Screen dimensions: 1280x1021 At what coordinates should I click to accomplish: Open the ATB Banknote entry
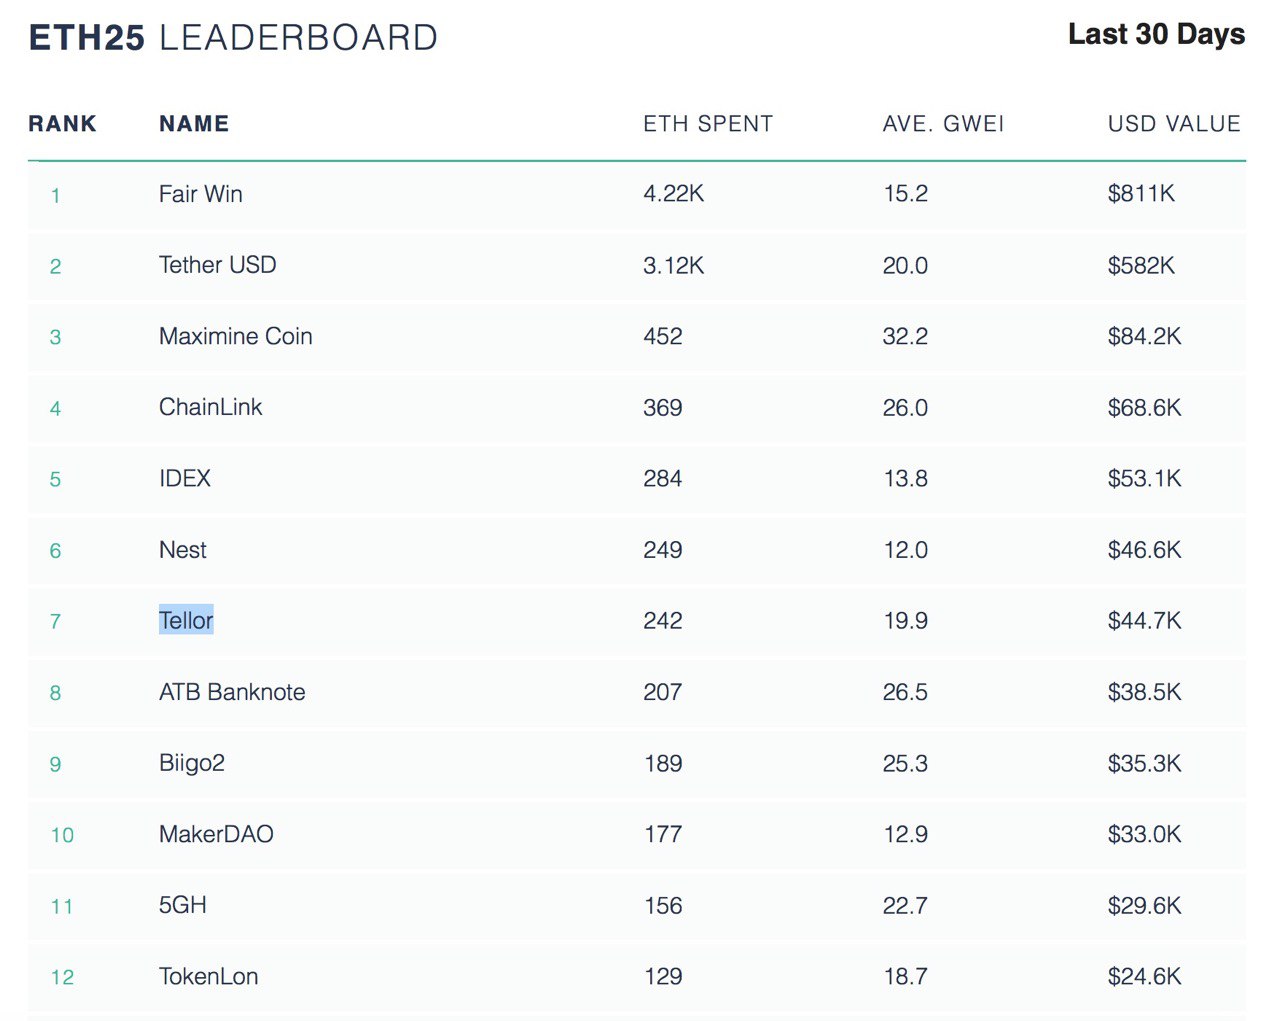click(x=232, y=692)
